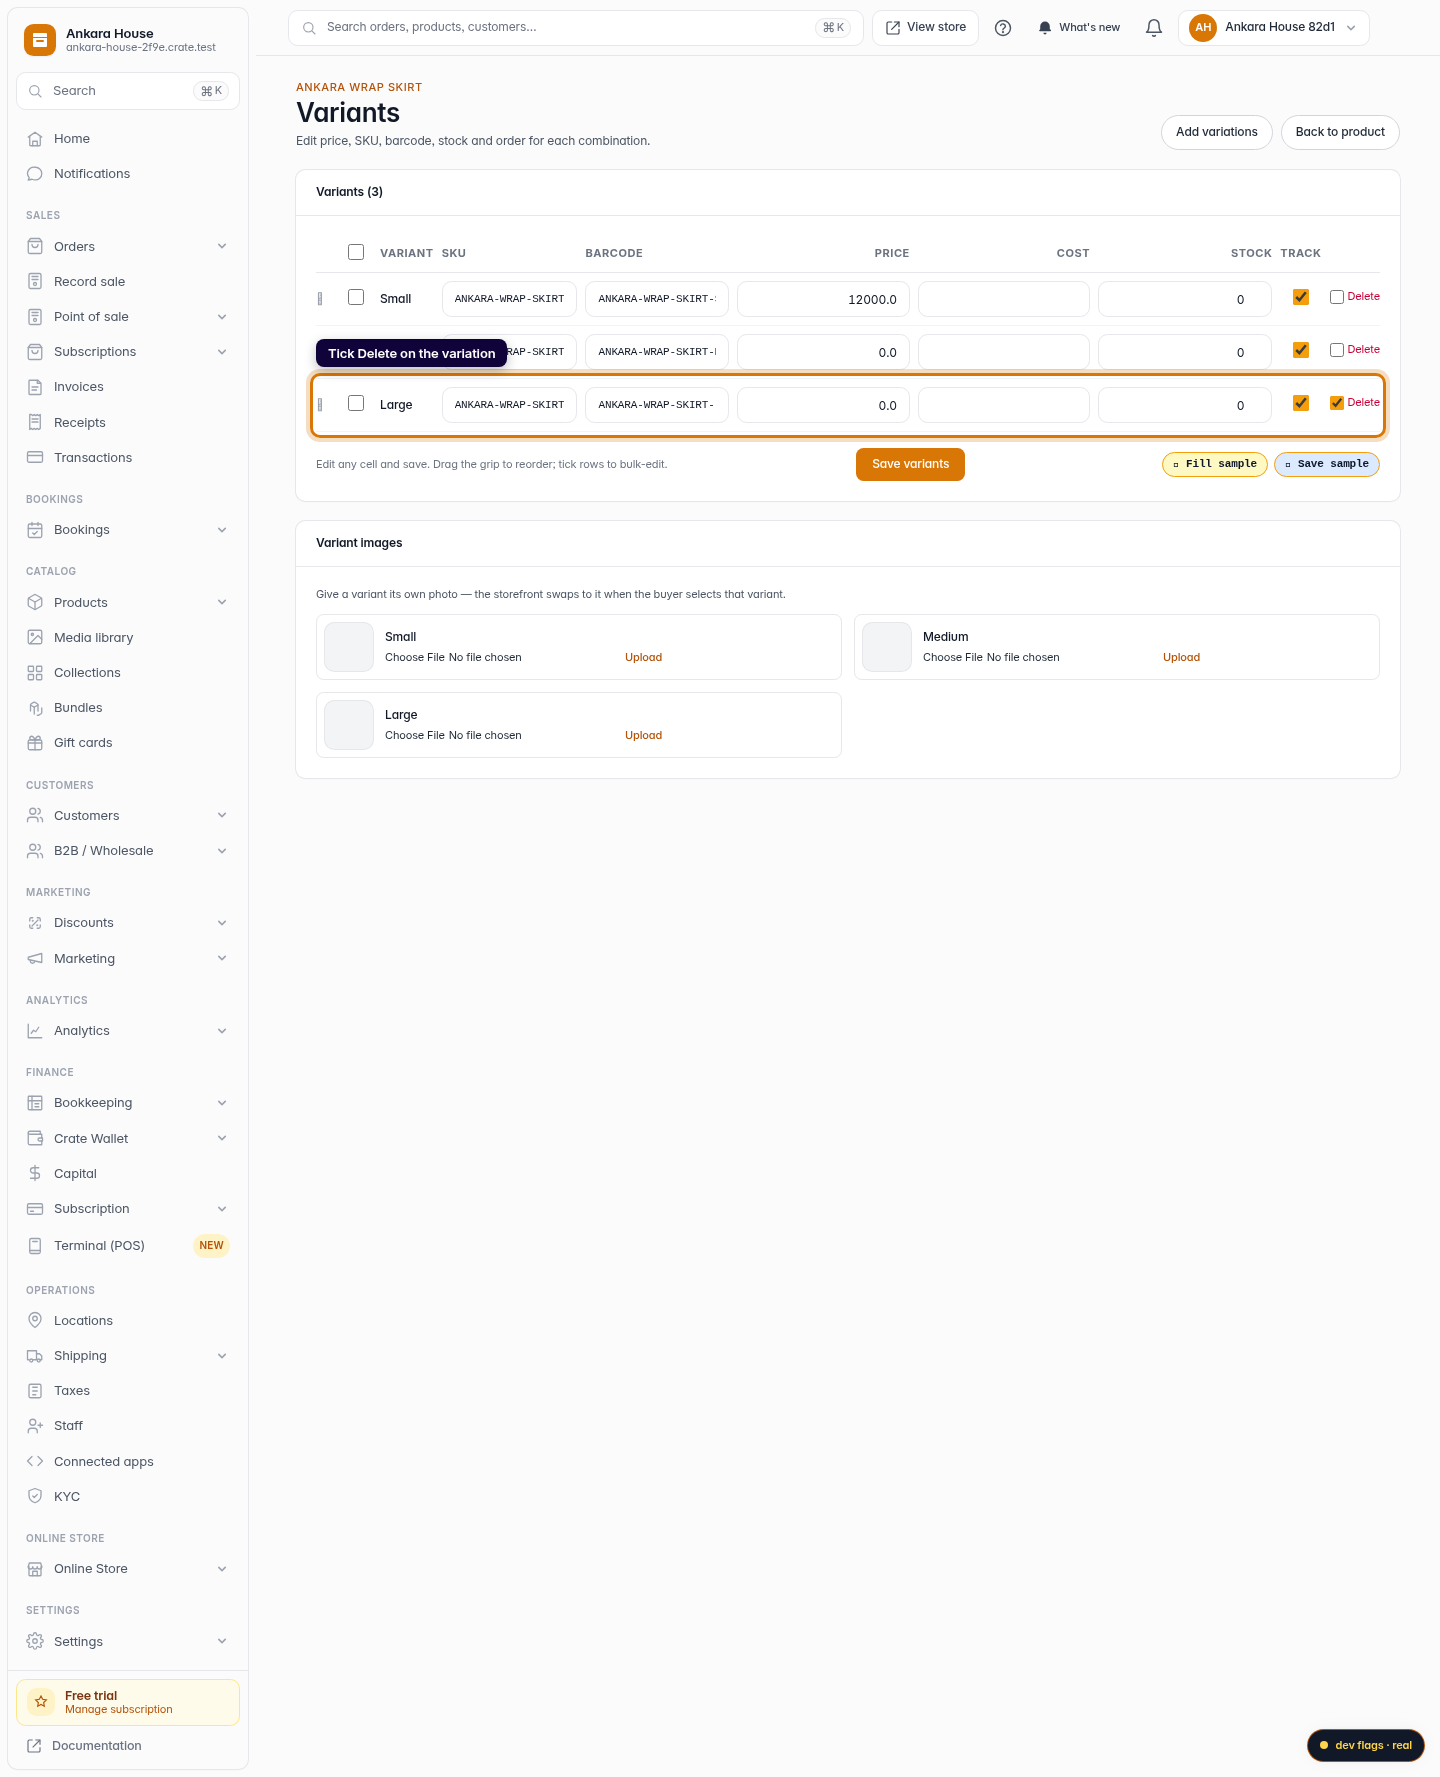Click the Save sample button
The width and height of the screenshot is (1440, 1777).
tap(1327, 464)
